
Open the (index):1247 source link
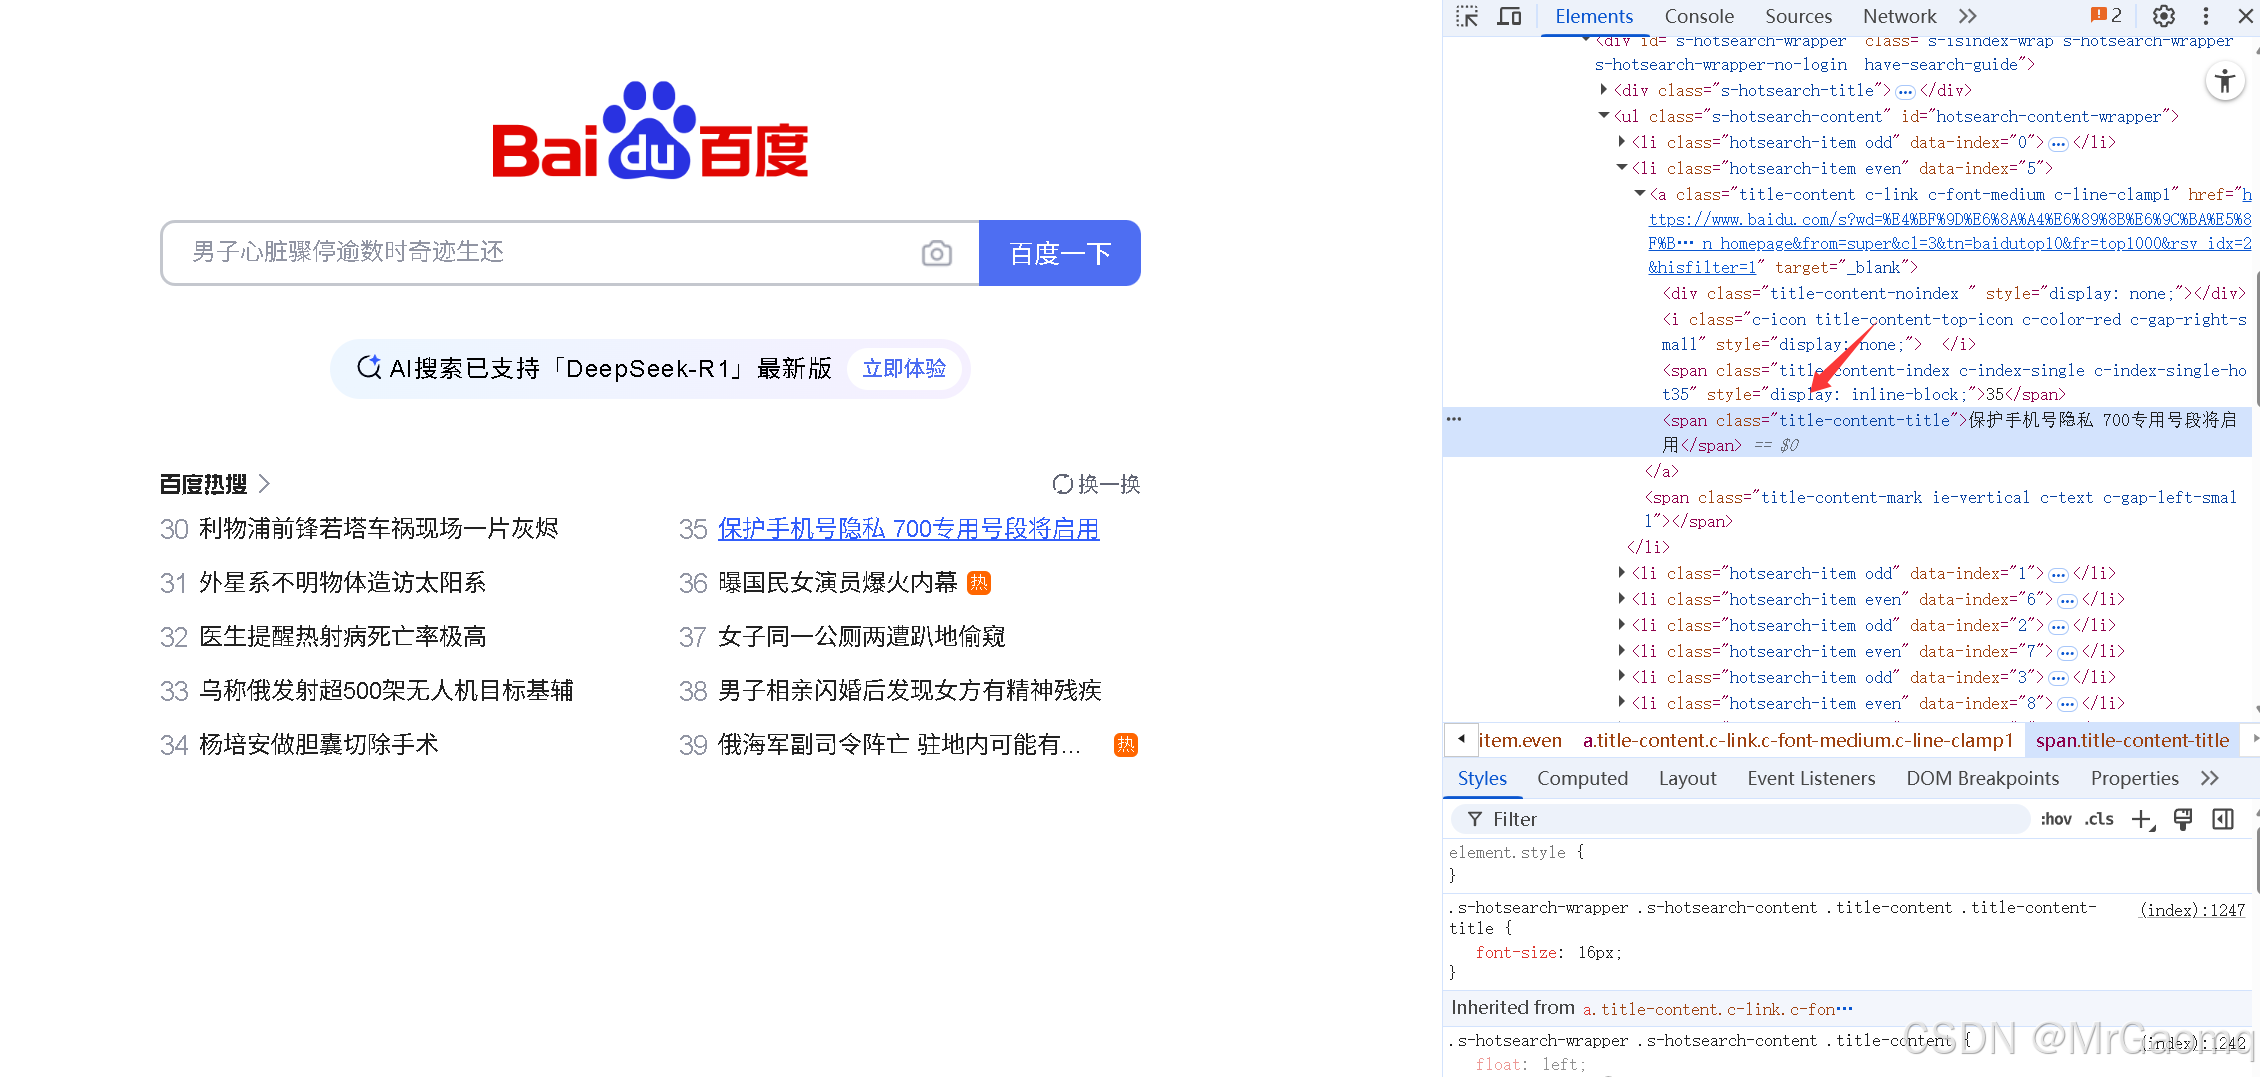(x=2192, y=910)
